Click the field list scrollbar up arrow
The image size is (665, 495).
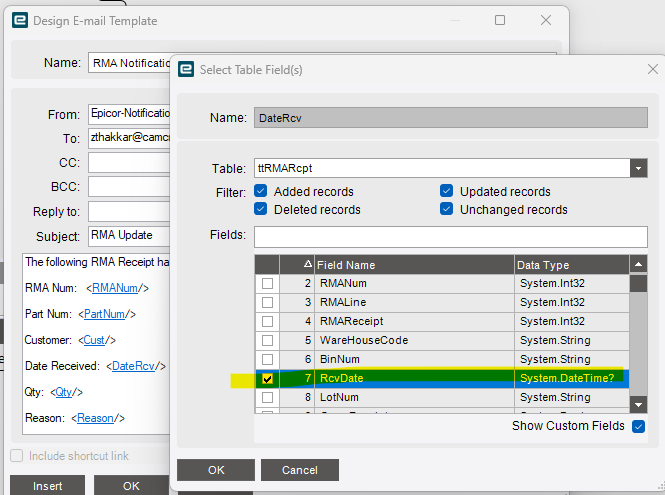point(638,265)
